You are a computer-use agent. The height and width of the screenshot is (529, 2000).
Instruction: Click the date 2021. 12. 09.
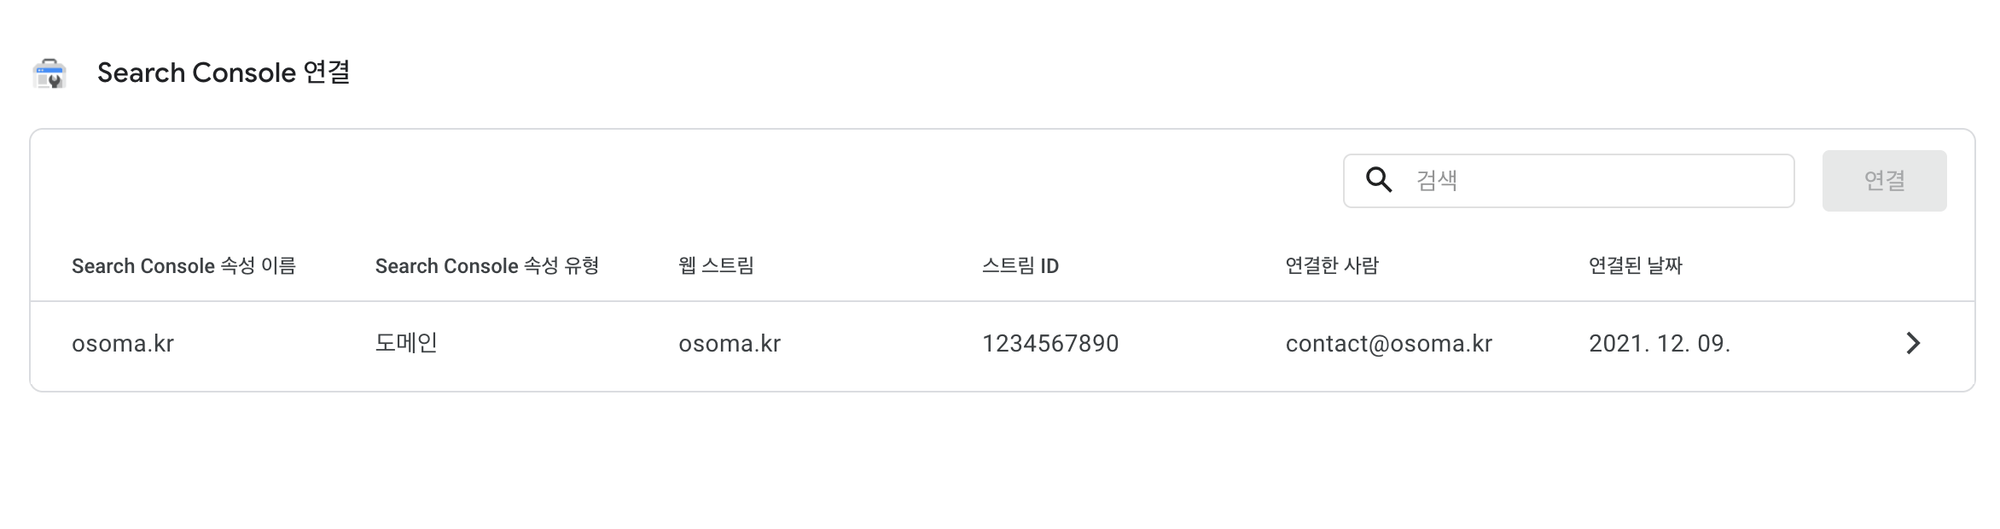tap(1659, 344)
